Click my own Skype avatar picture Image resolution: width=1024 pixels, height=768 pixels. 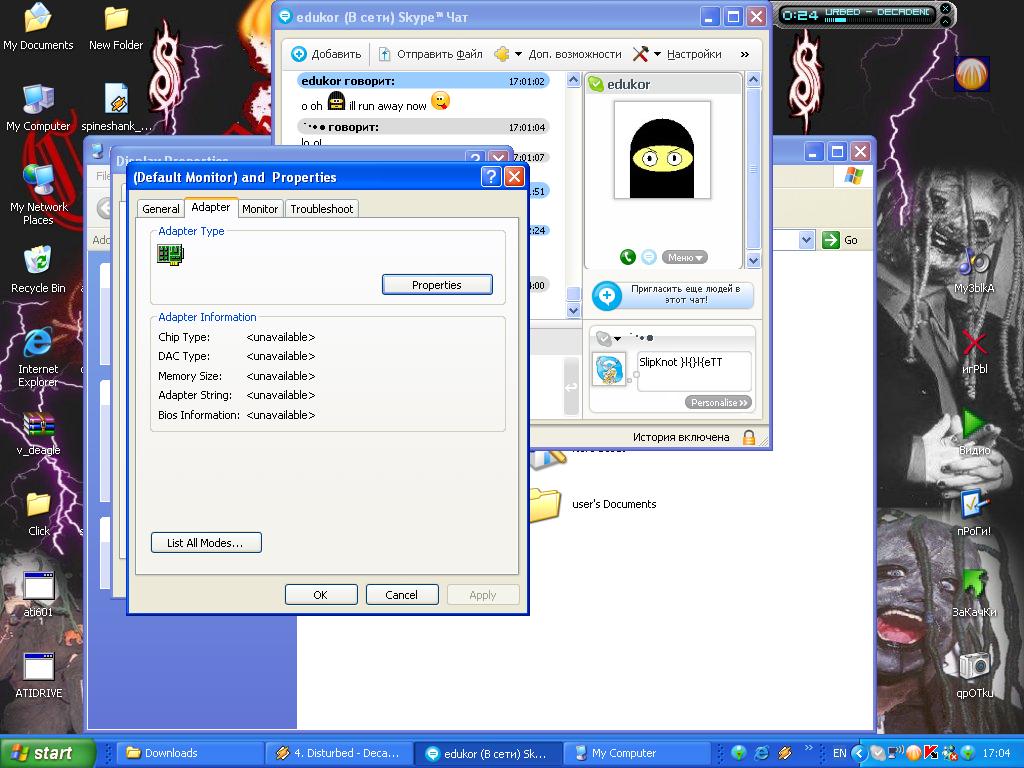click(x=609, y=369)
